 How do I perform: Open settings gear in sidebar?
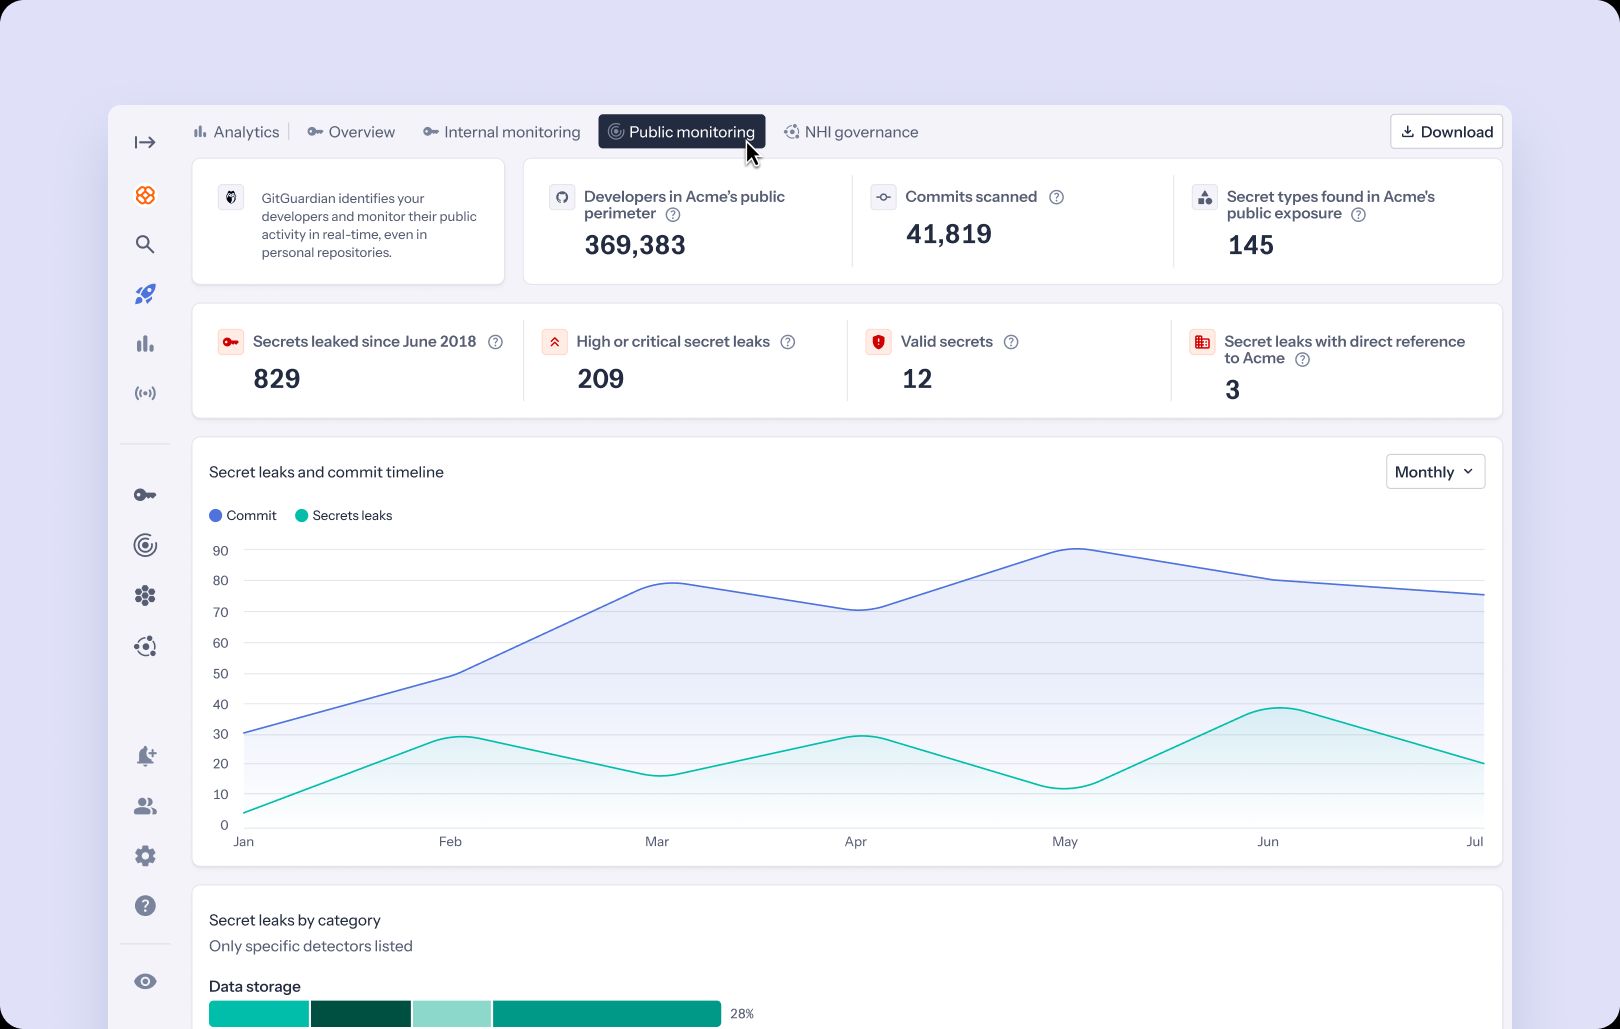coord(145,856)
